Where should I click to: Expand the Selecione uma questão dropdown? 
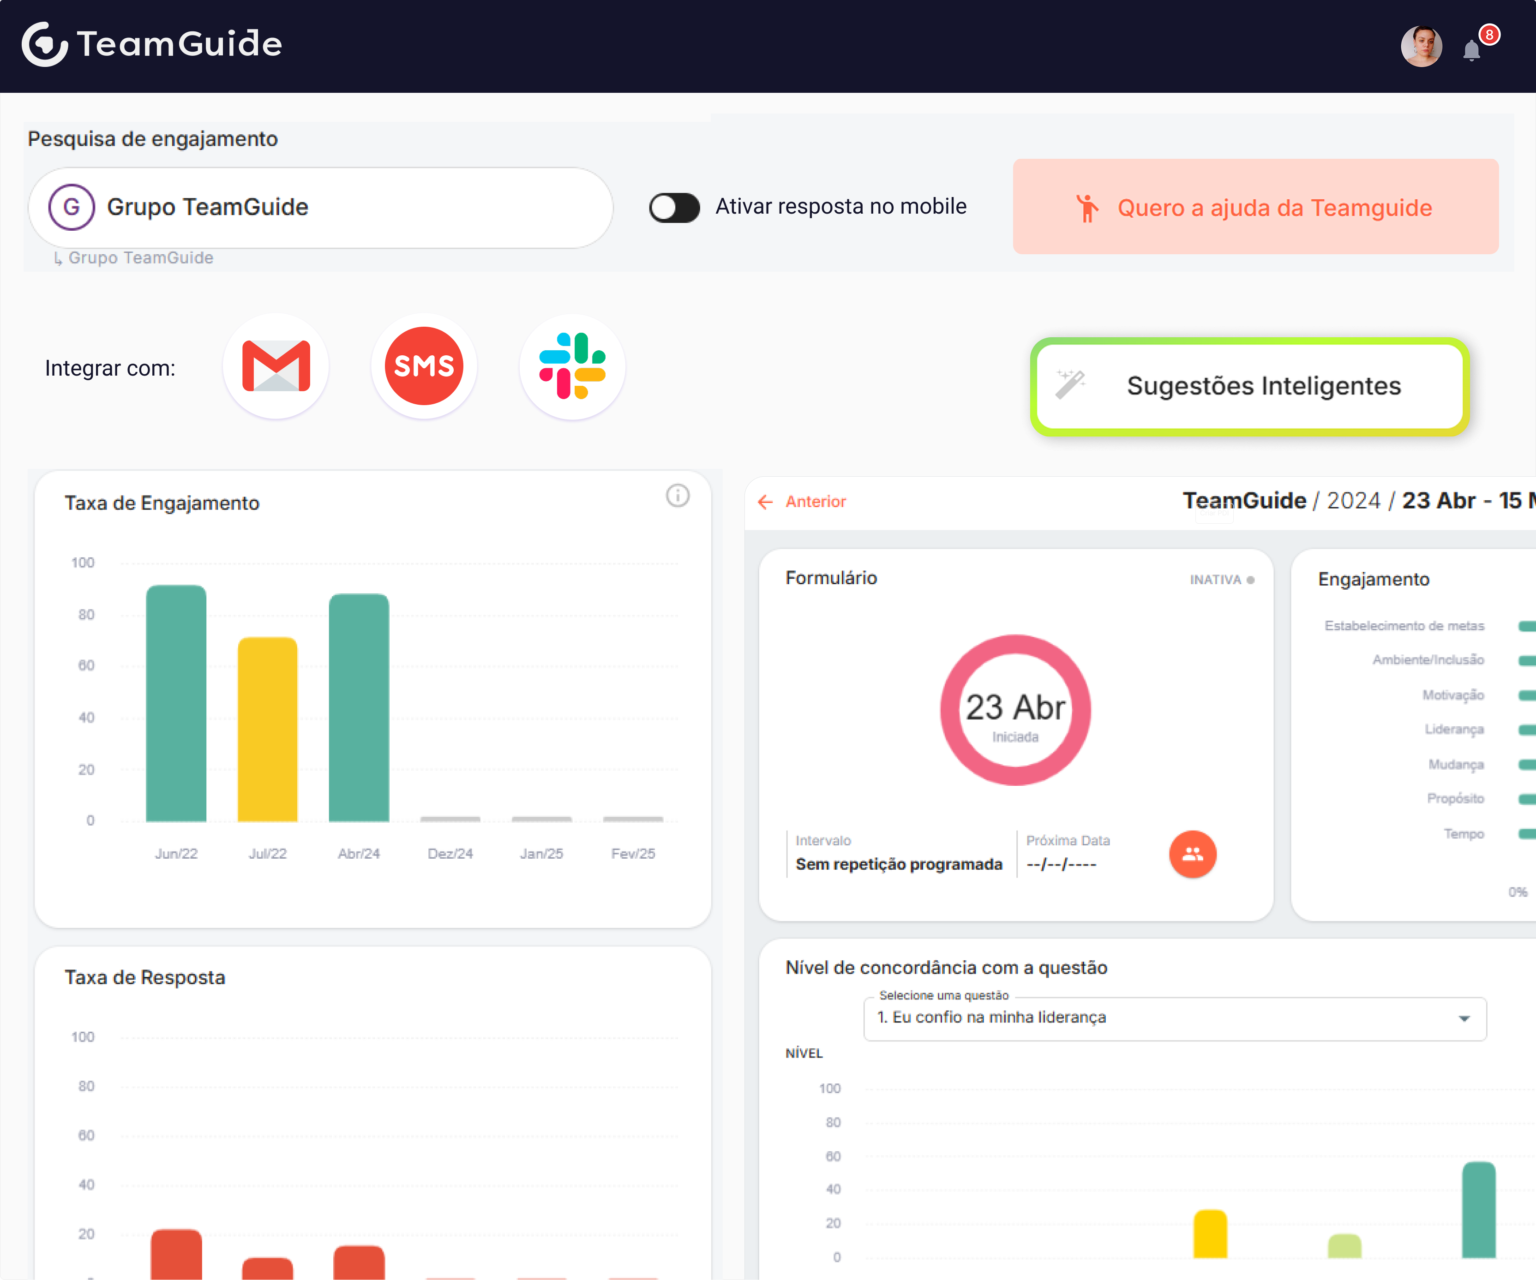tap(1175, 1018)
